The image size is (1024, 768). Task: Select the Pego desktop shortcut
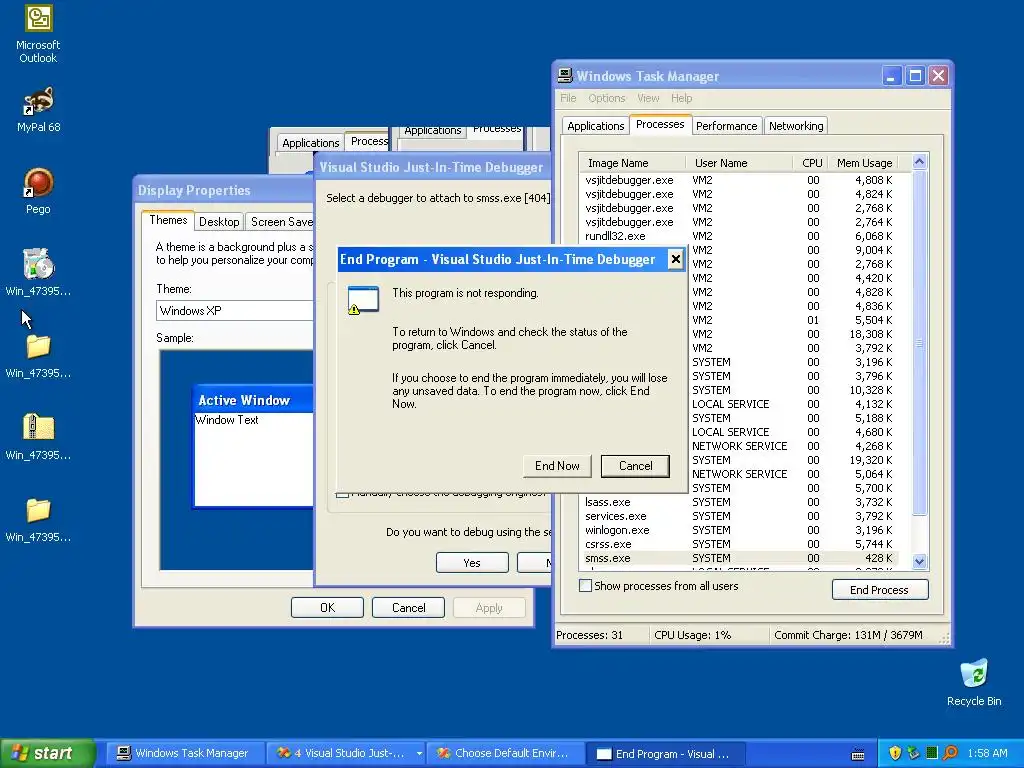38,191
